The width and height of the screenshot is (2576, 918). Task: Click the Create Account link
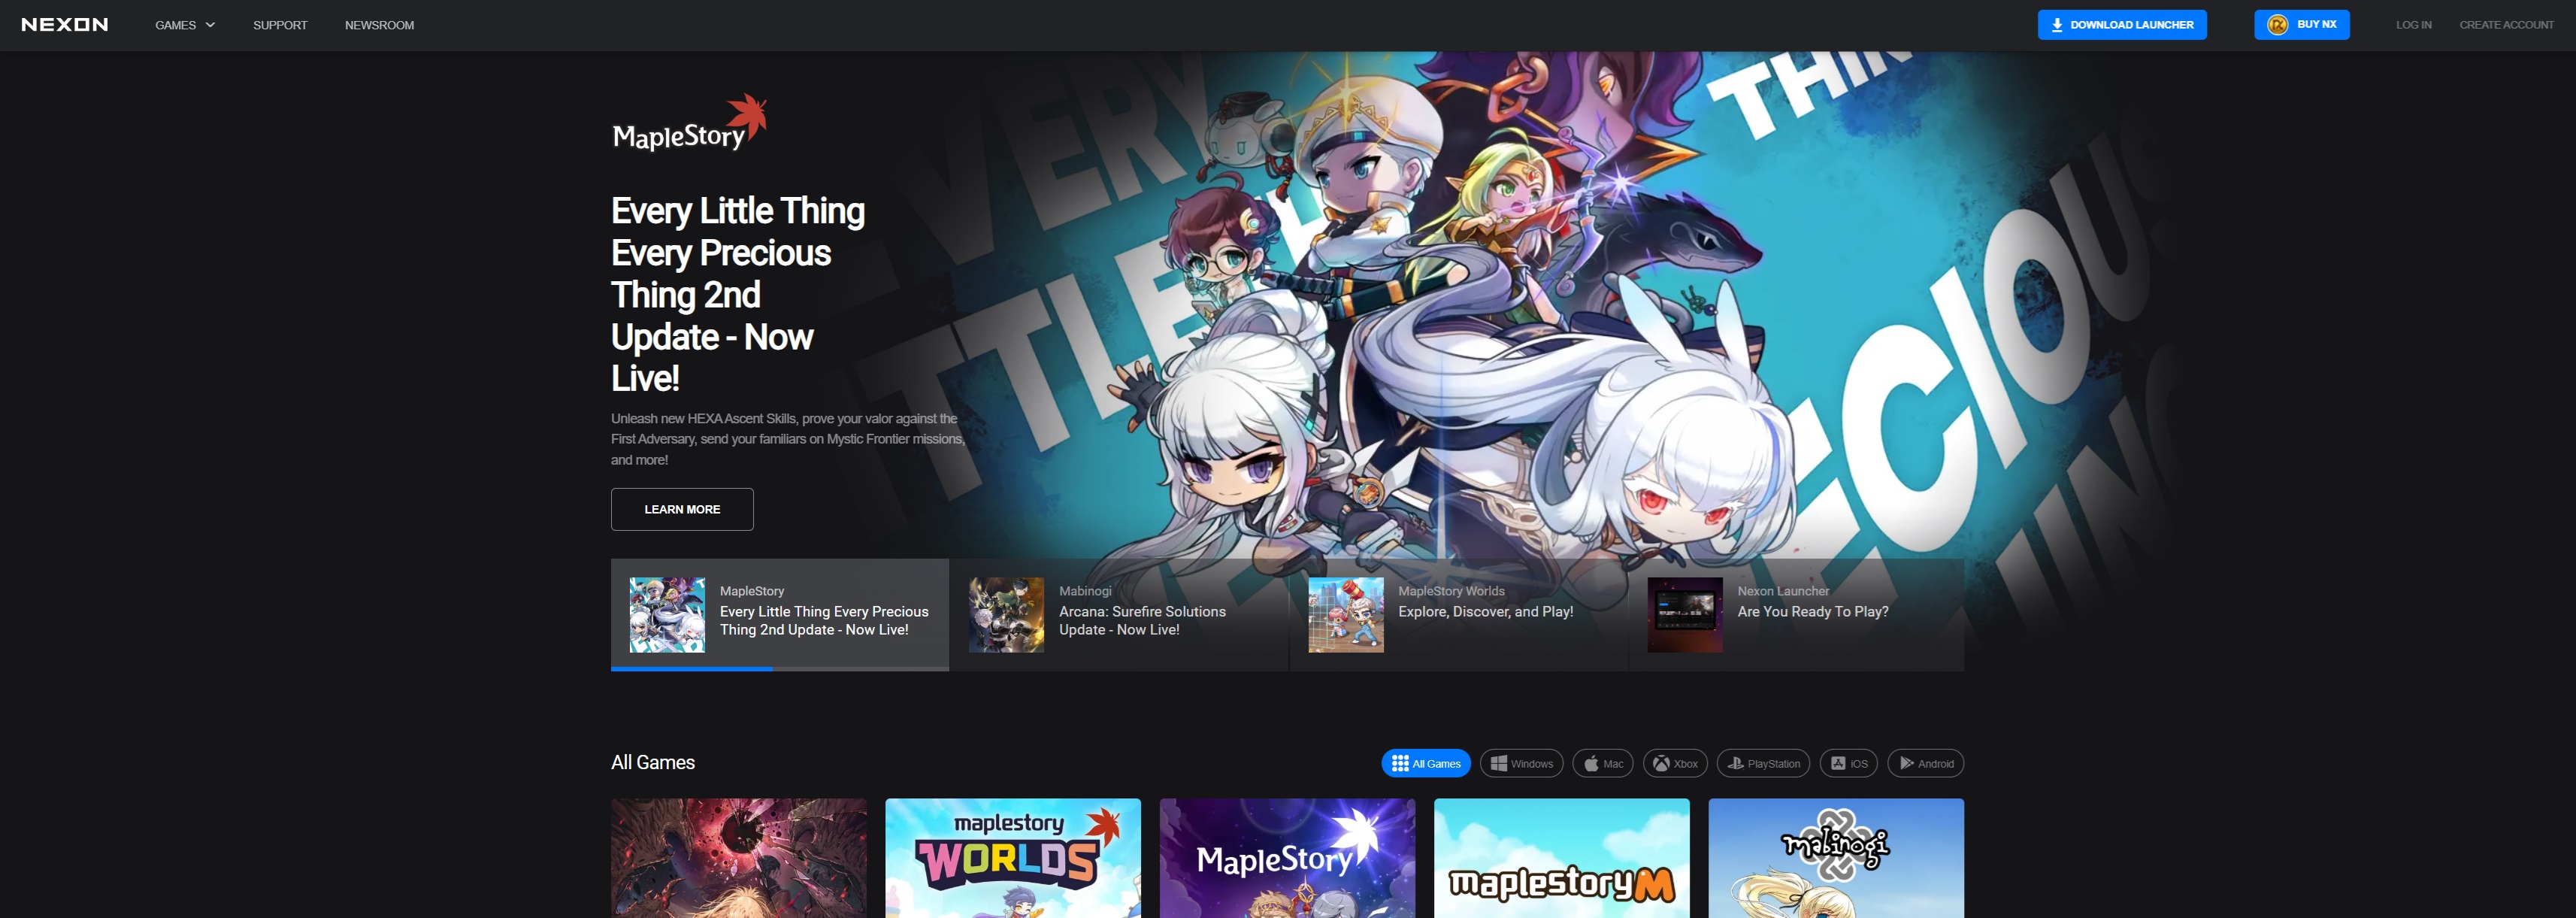click(x=2506, y=25)
